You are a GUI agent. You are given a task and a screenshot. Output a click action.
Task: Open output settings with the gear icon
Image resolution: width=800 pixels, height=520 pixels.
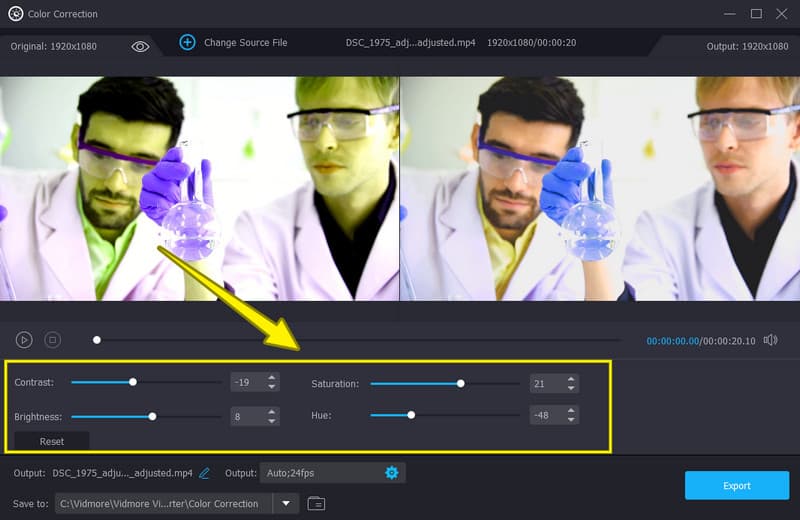[392, 473]
